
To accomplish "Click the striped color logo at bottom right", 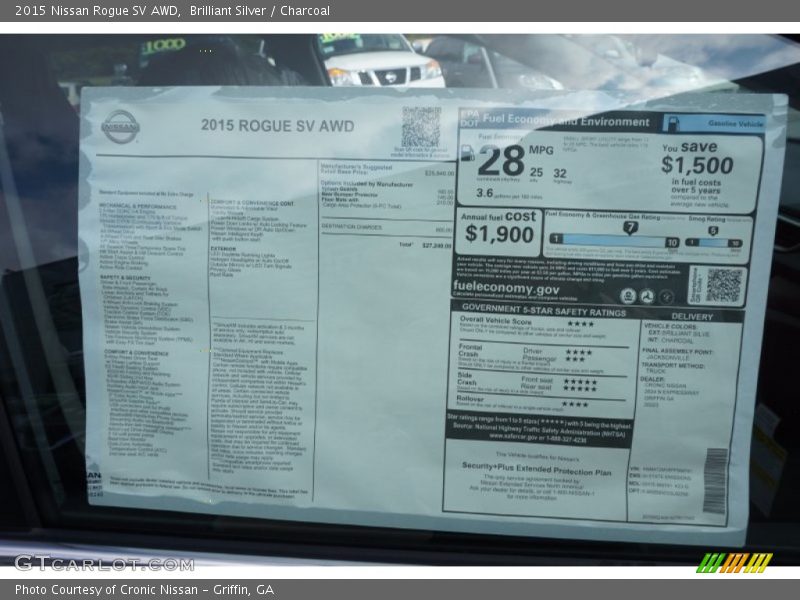I will coord(734,563).
